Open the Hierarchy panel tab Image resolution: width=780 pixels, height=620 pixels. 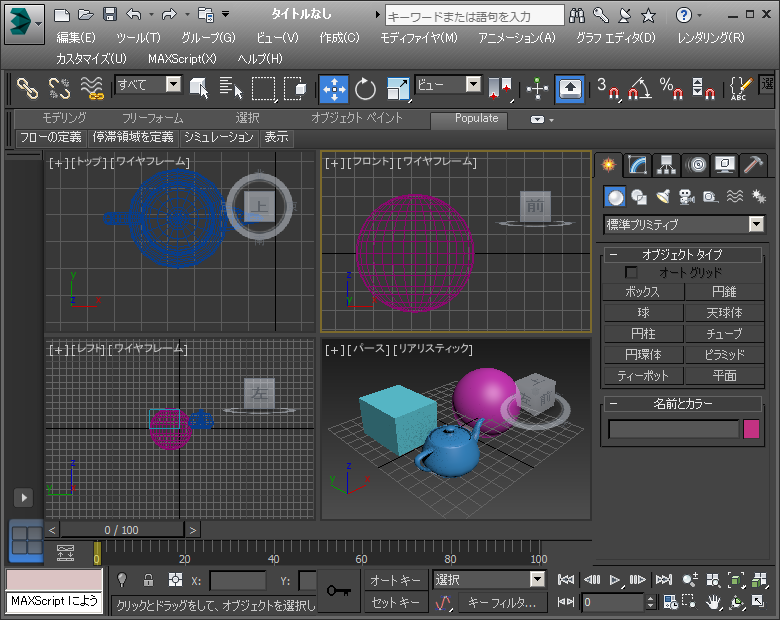tap(666, 165)
